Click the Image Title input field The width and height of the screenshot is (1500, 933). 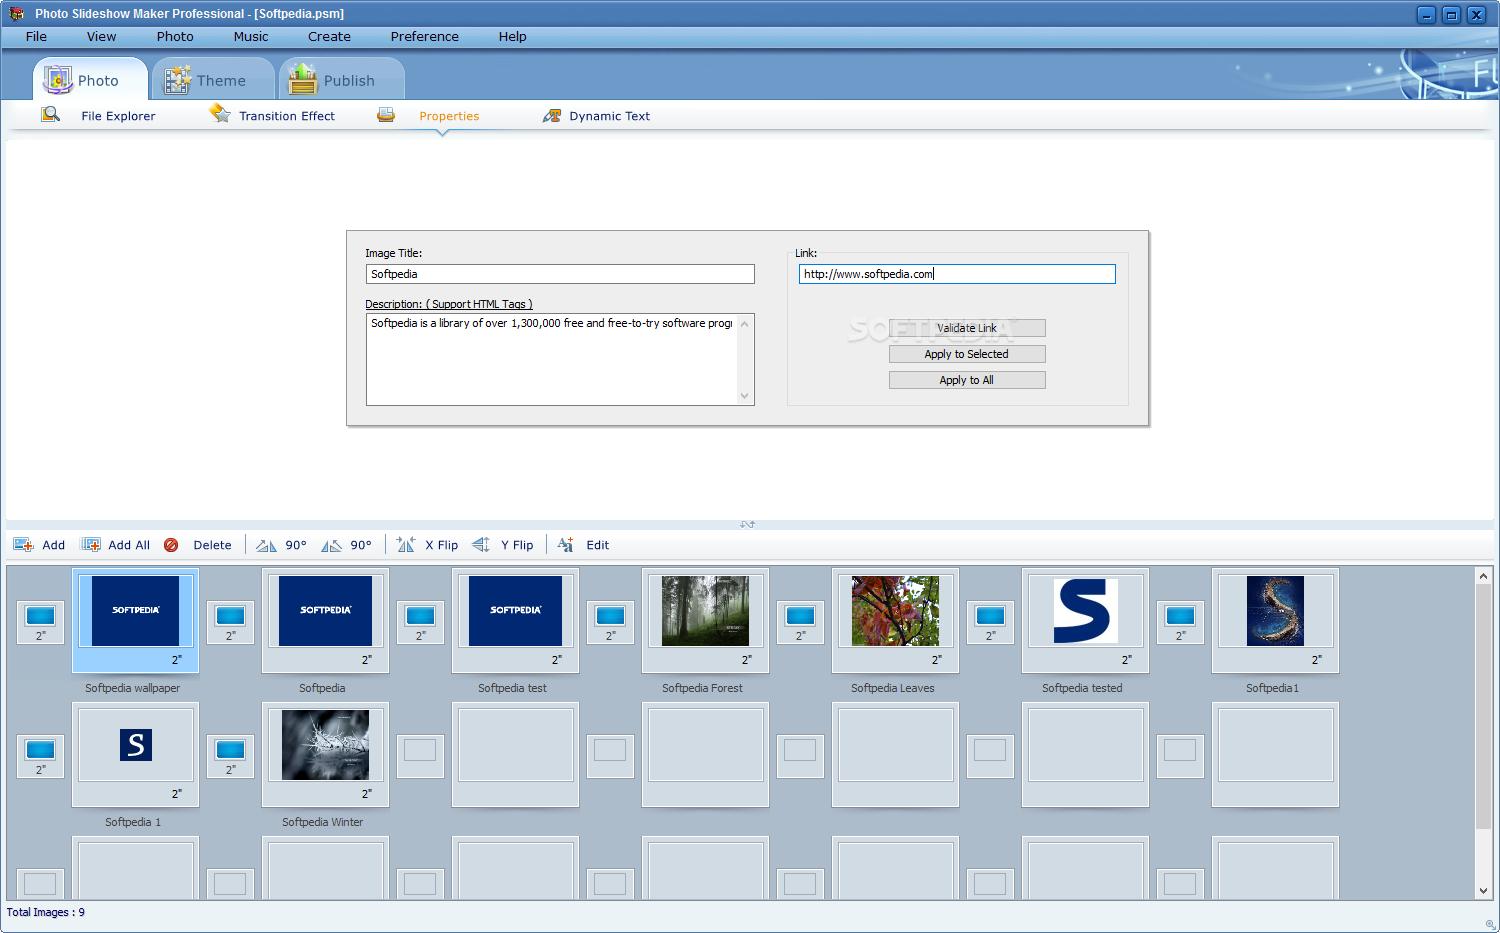click(560, 274)
